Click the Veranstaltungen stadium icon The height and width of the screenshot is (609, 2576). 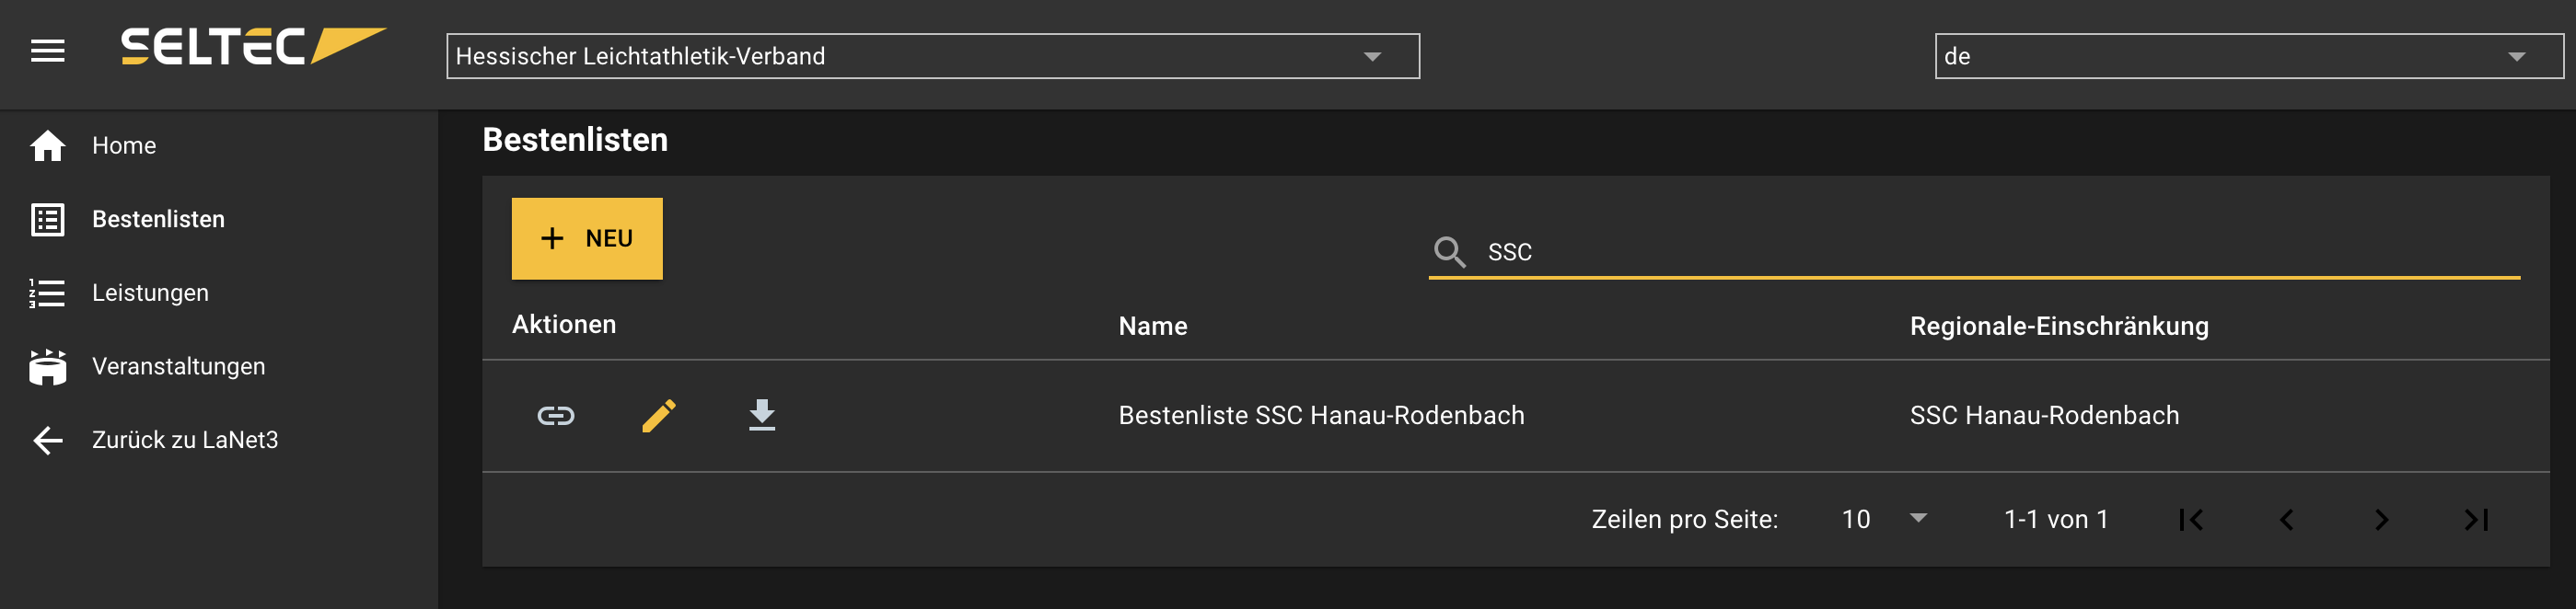48,367
